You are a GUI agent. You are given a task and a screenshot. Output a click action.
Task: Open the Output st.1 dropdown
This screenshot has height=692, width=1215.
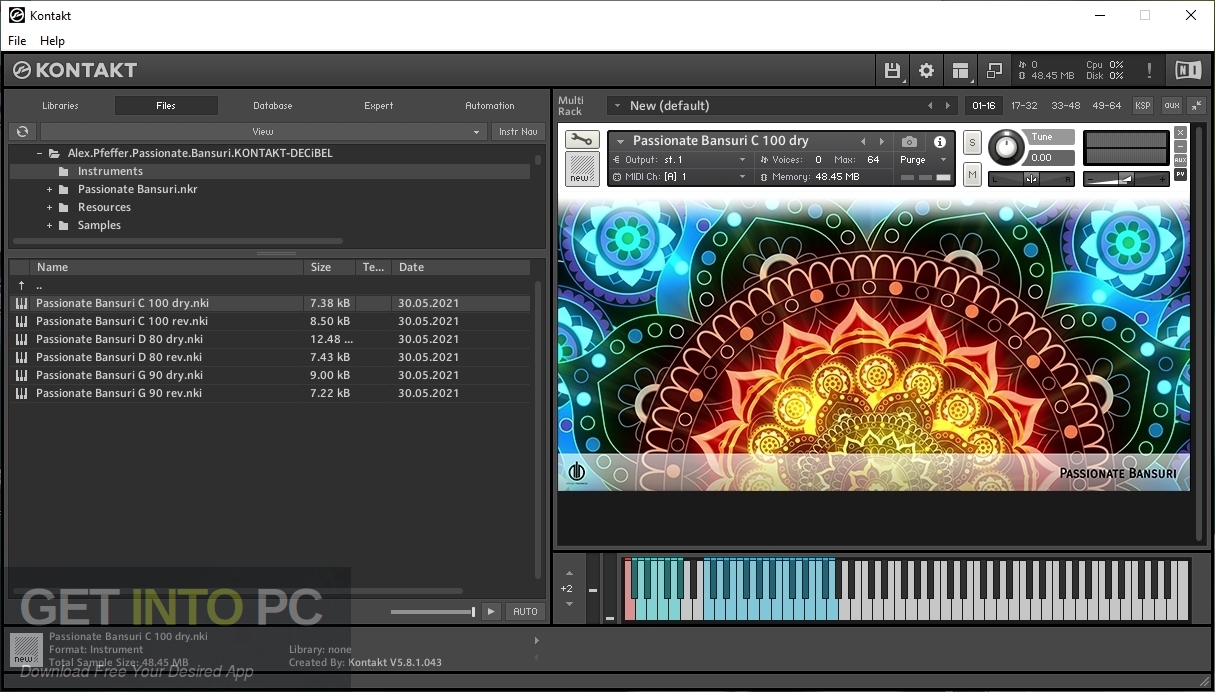680,160
